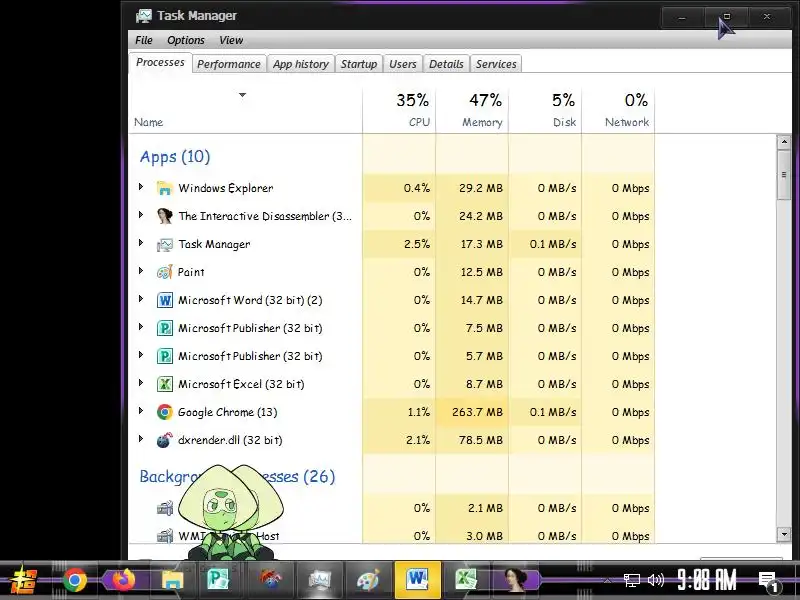Switch to Word on the taskbar

click(417, 580)
